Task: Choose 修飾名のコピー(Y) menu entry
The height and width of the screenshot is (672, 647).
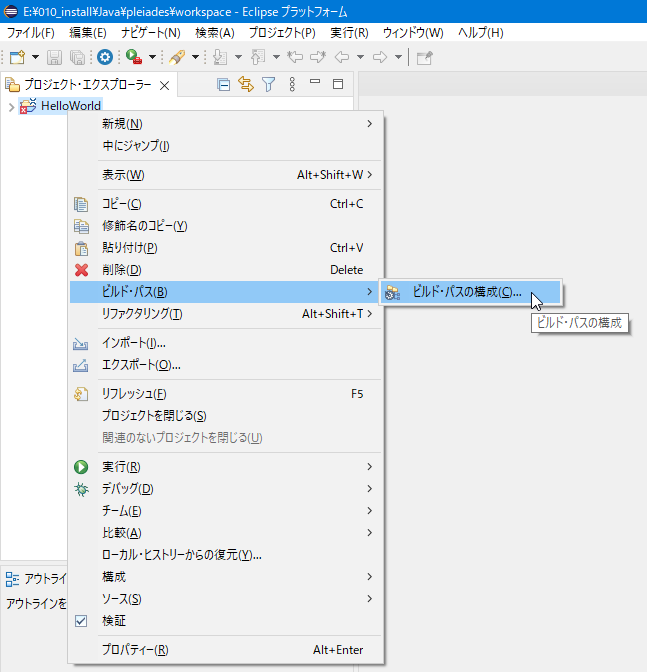Action: click(x=226, y=226)
